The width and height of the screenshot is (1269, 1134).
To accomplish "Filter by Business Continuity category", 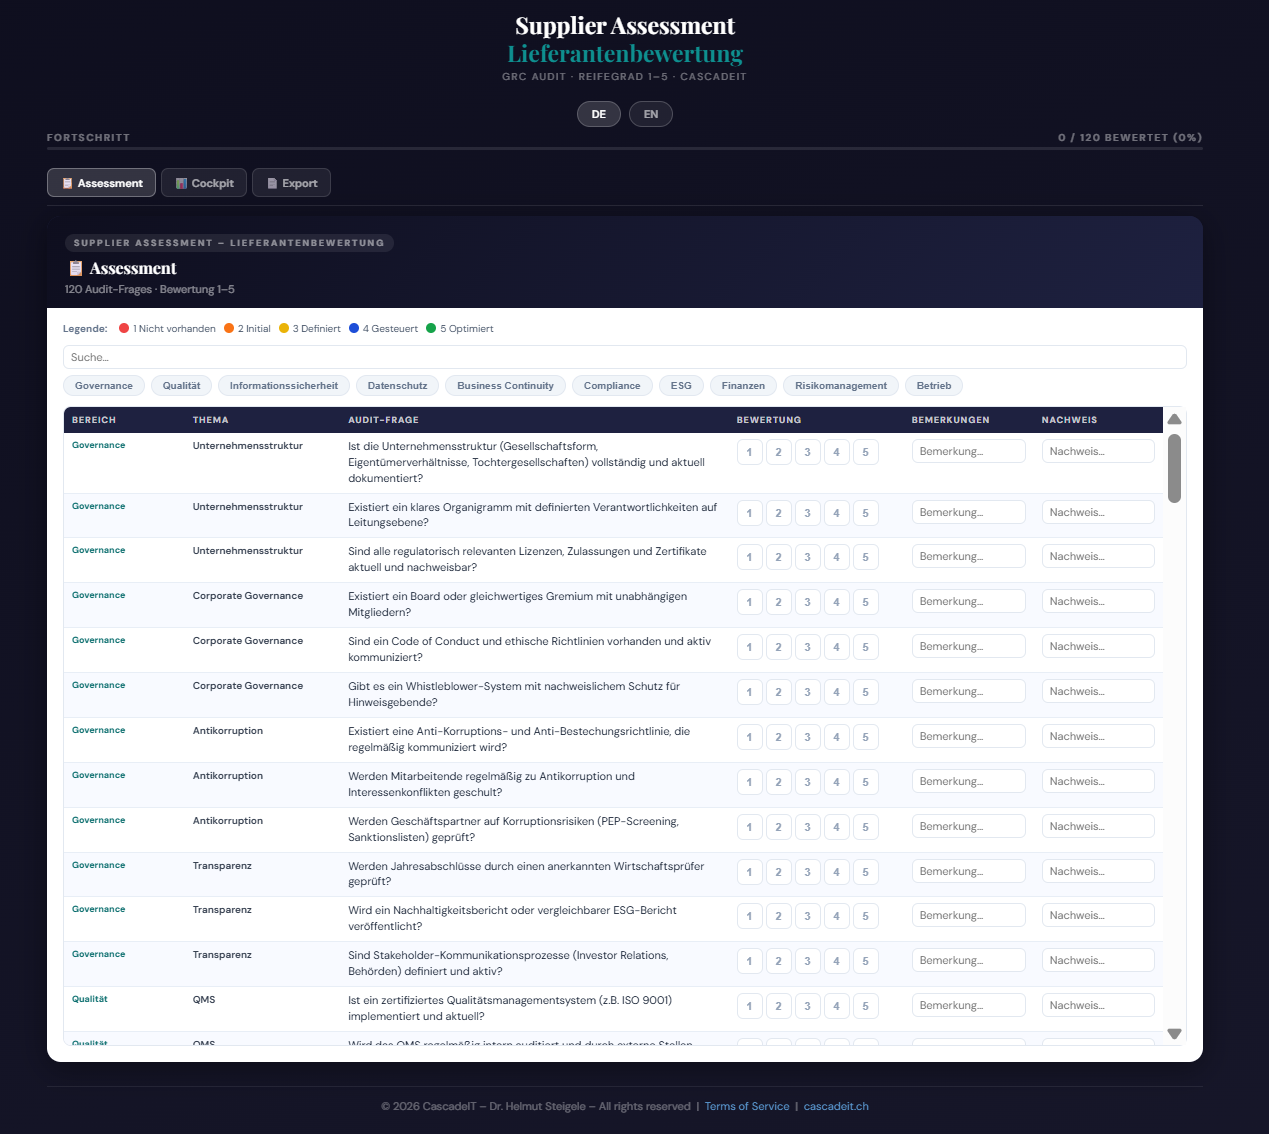I will (x=505, y=386).
